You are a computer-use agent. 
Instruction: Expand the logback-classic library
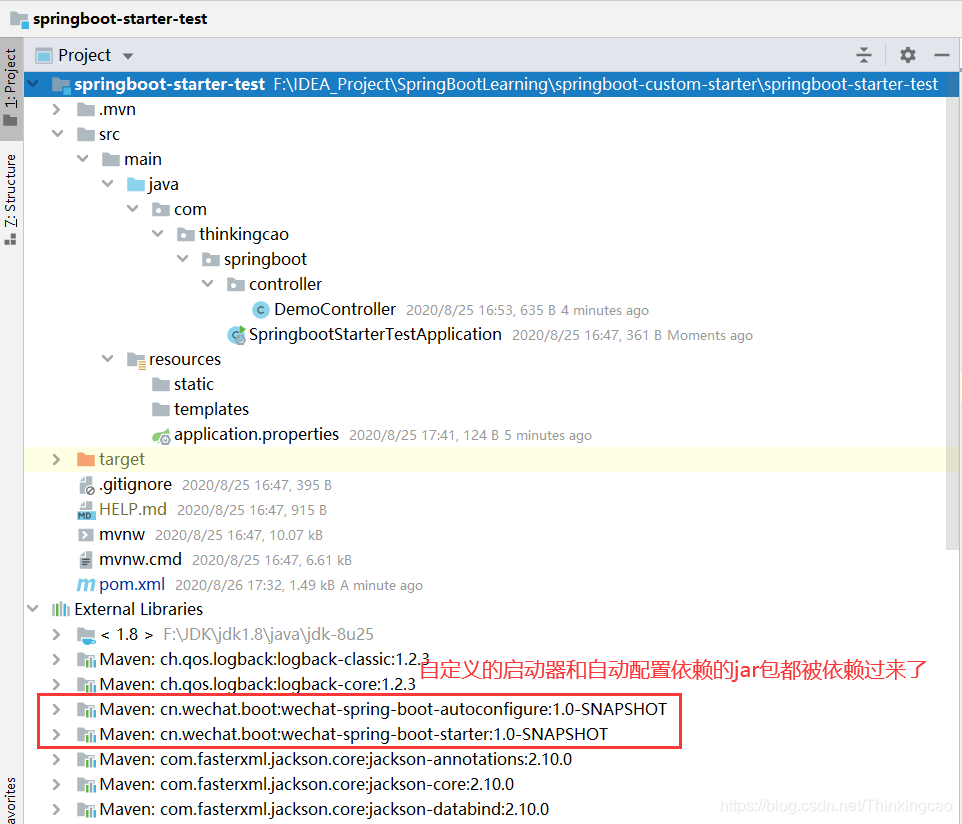tap(57, 659)
